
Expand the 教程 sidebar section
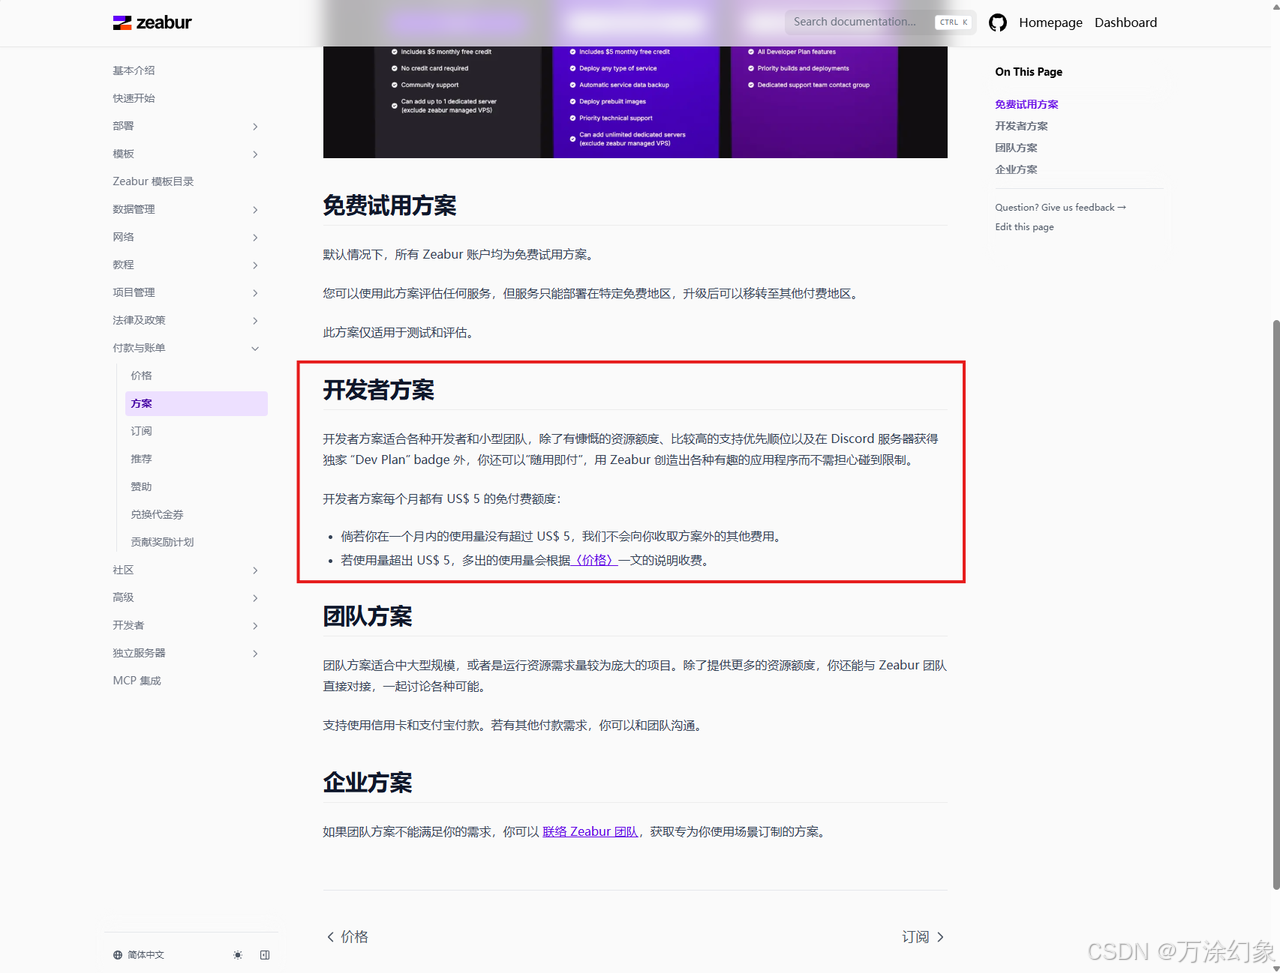tap(186, 265)
